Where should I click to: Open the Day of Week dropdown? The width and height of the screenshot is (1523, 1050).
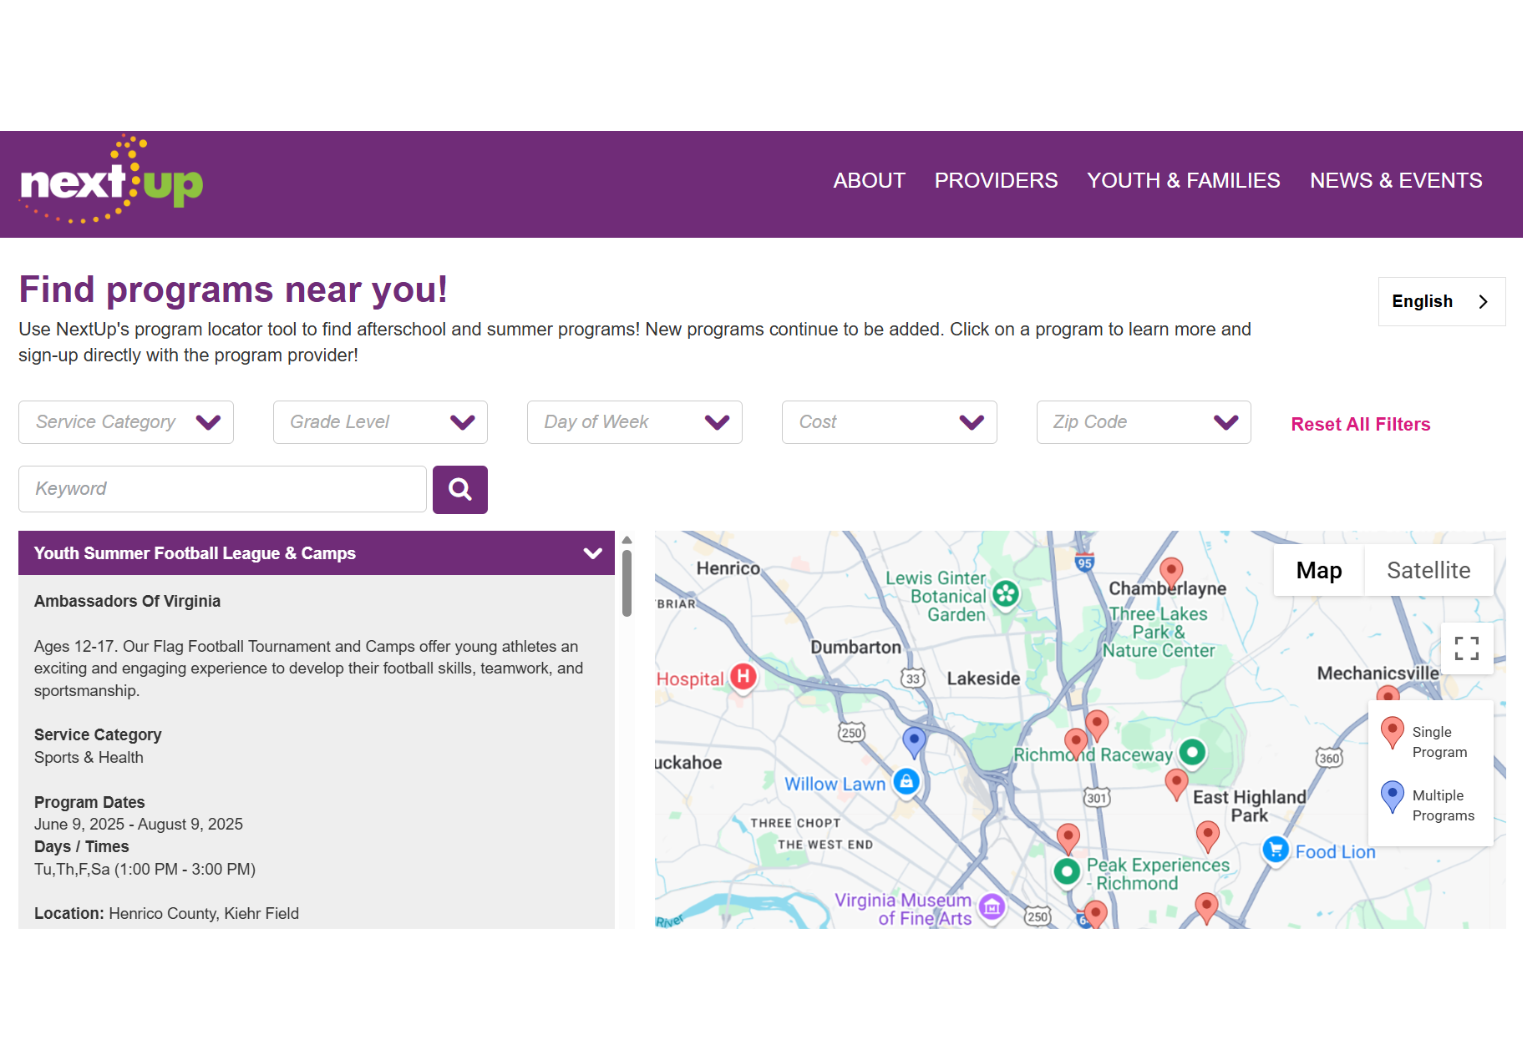click(634, 422)
